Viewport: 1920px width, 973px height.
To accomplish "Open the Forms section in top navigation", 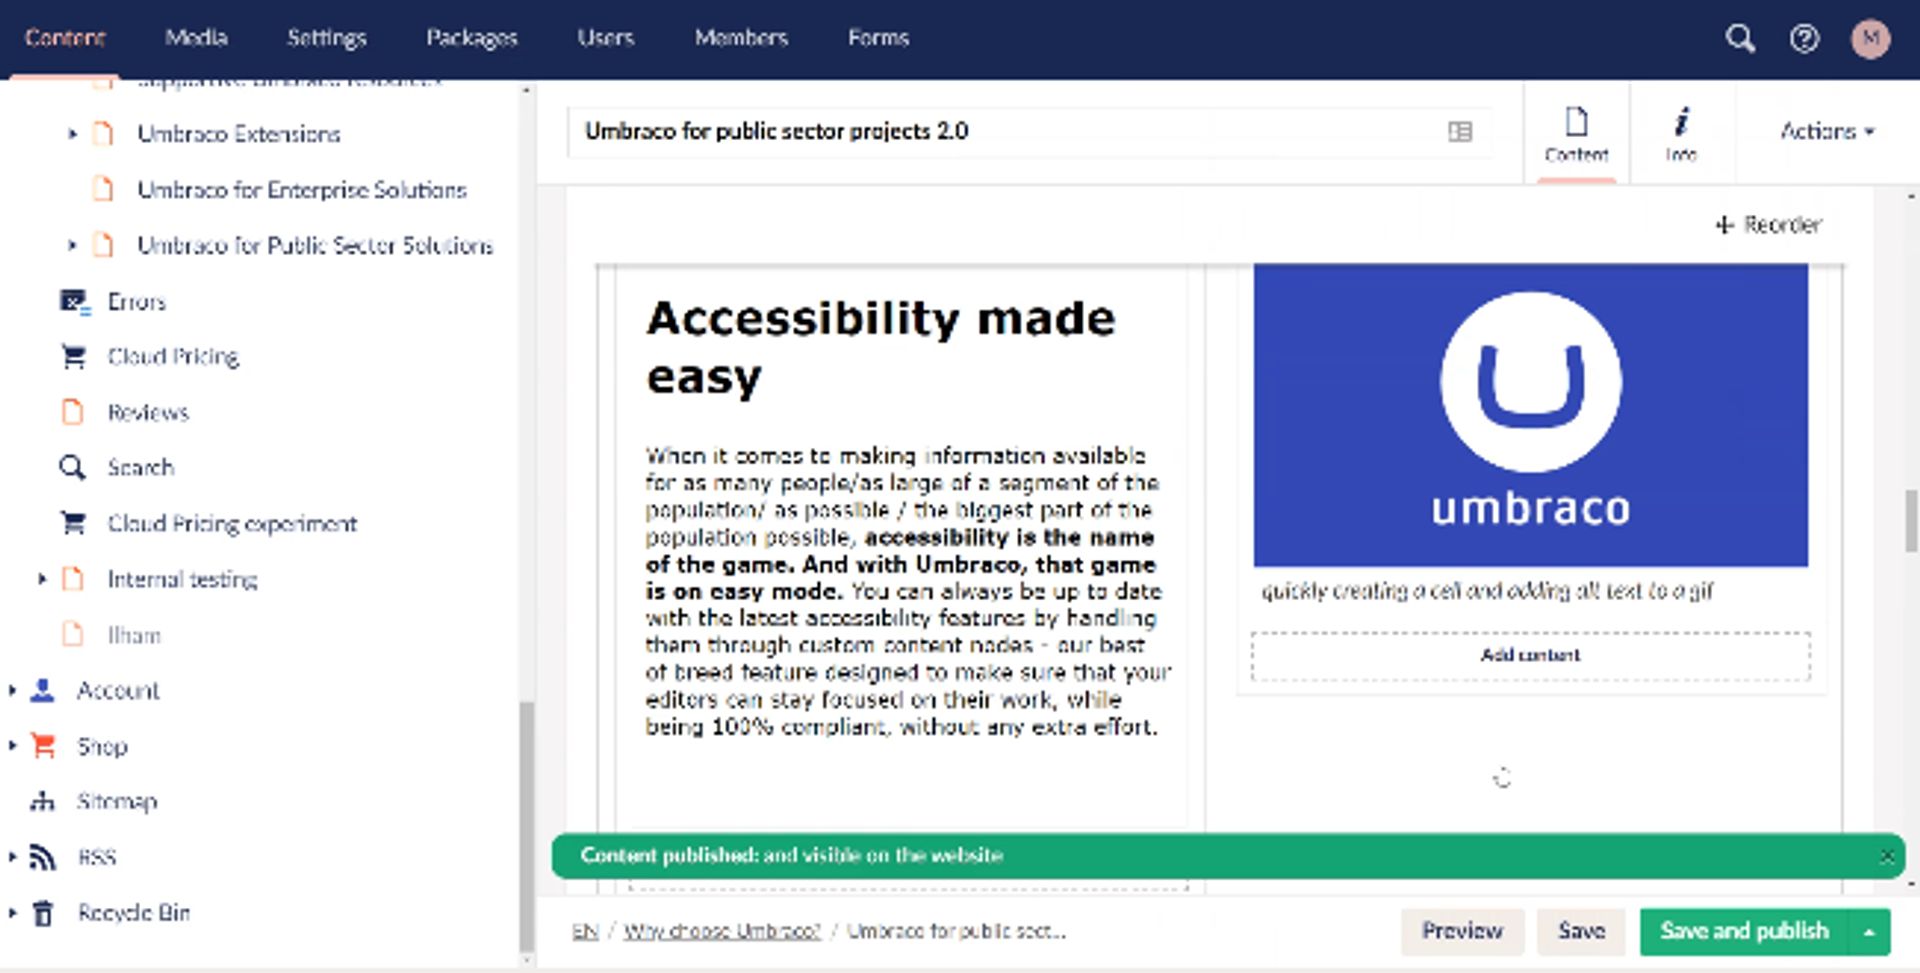I will (x=878, y=37).
